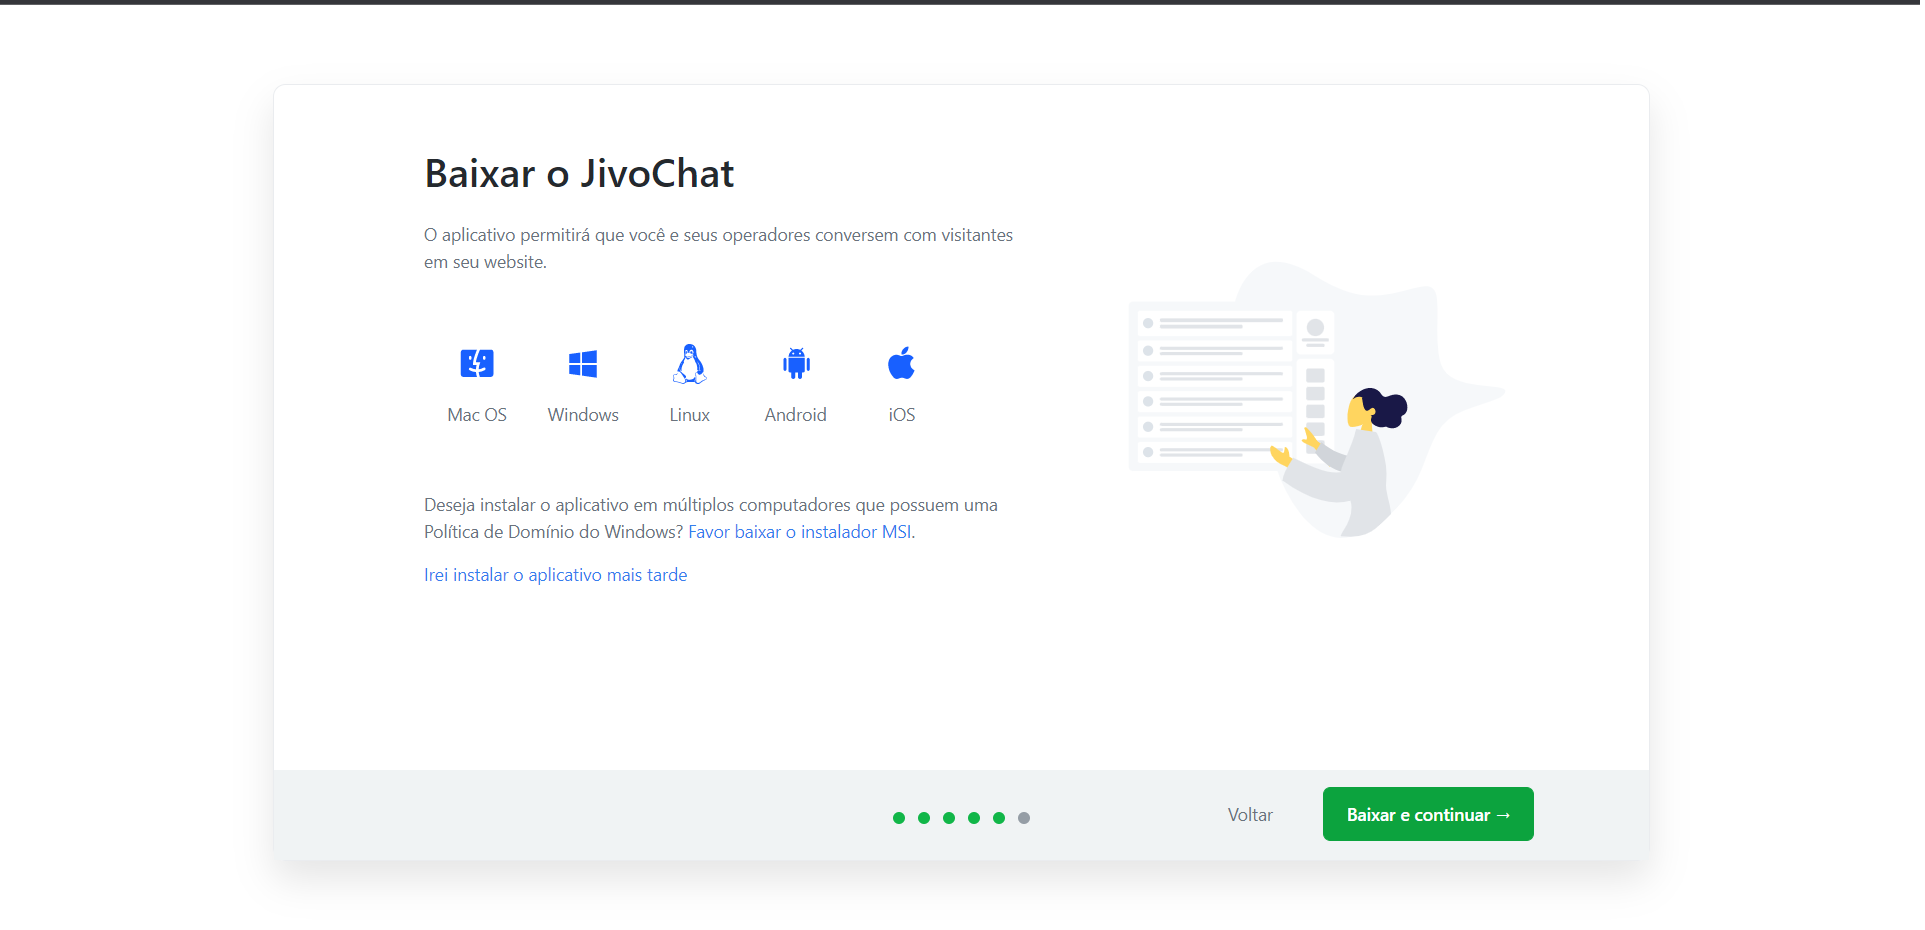Click the 'iOS' platform label
The width and height of the screenshot is (1925, 930).
[x=902, y=415]
